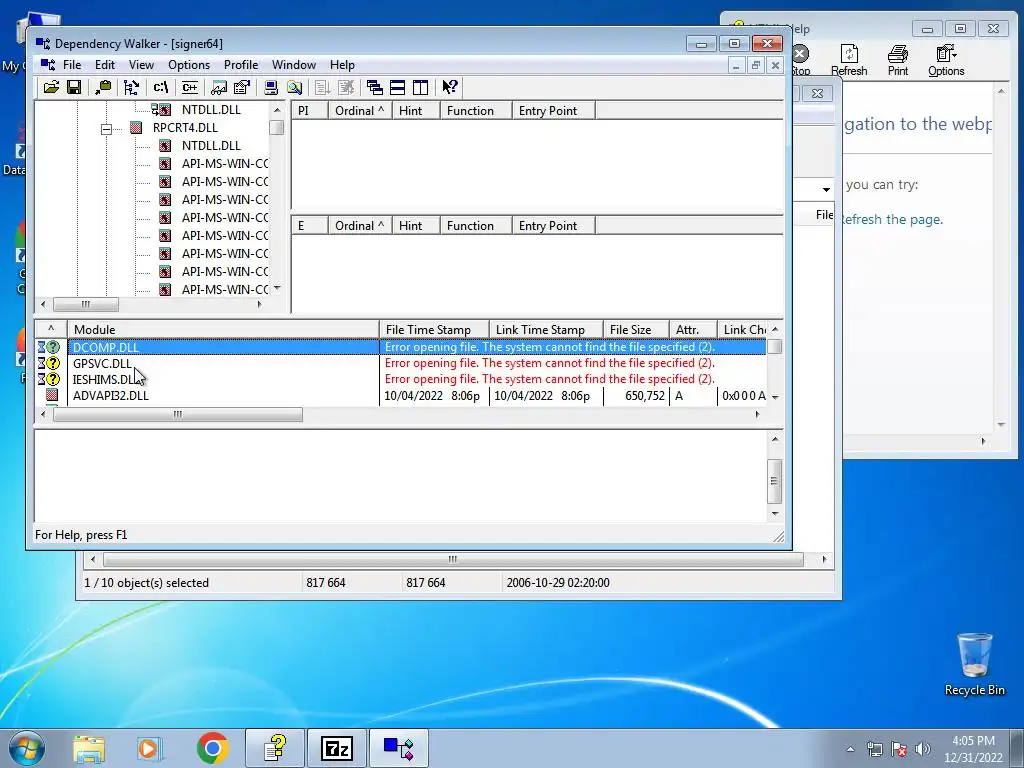Click the Tile Vertically toolbar icon
This screenshot has width=1024, height=768.
point(420,87)
